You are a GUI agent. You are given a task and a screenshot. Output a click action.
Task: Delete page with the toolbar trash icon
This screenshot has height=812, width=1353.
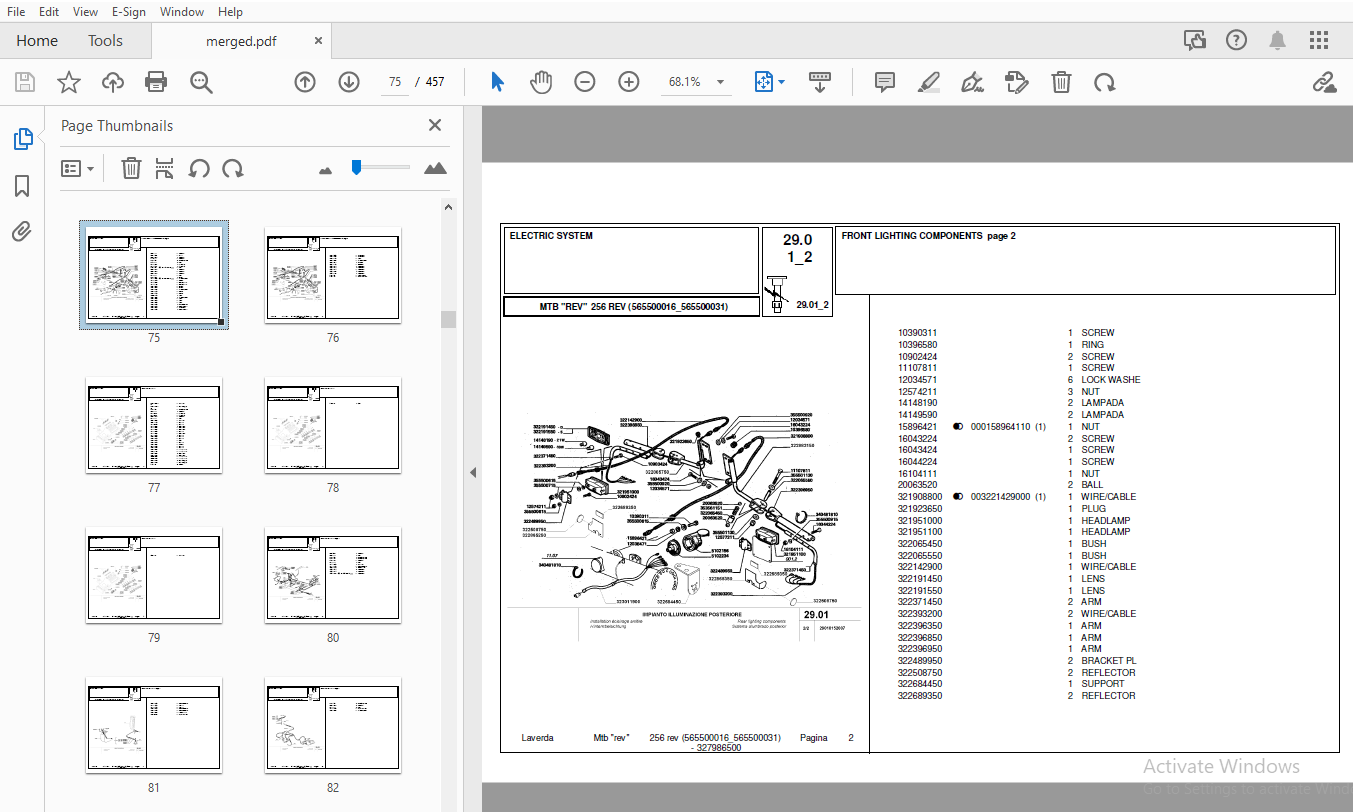pos(1061,82)
